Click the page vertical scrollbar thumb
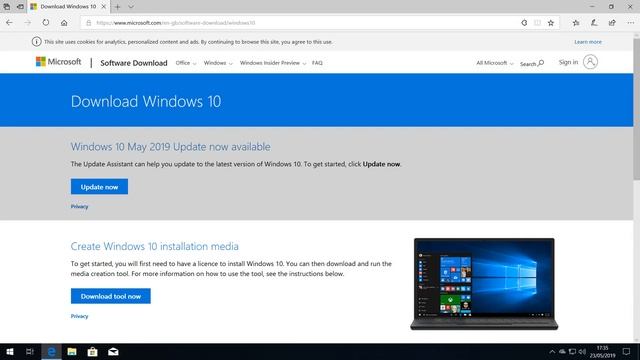 point(636,108)
